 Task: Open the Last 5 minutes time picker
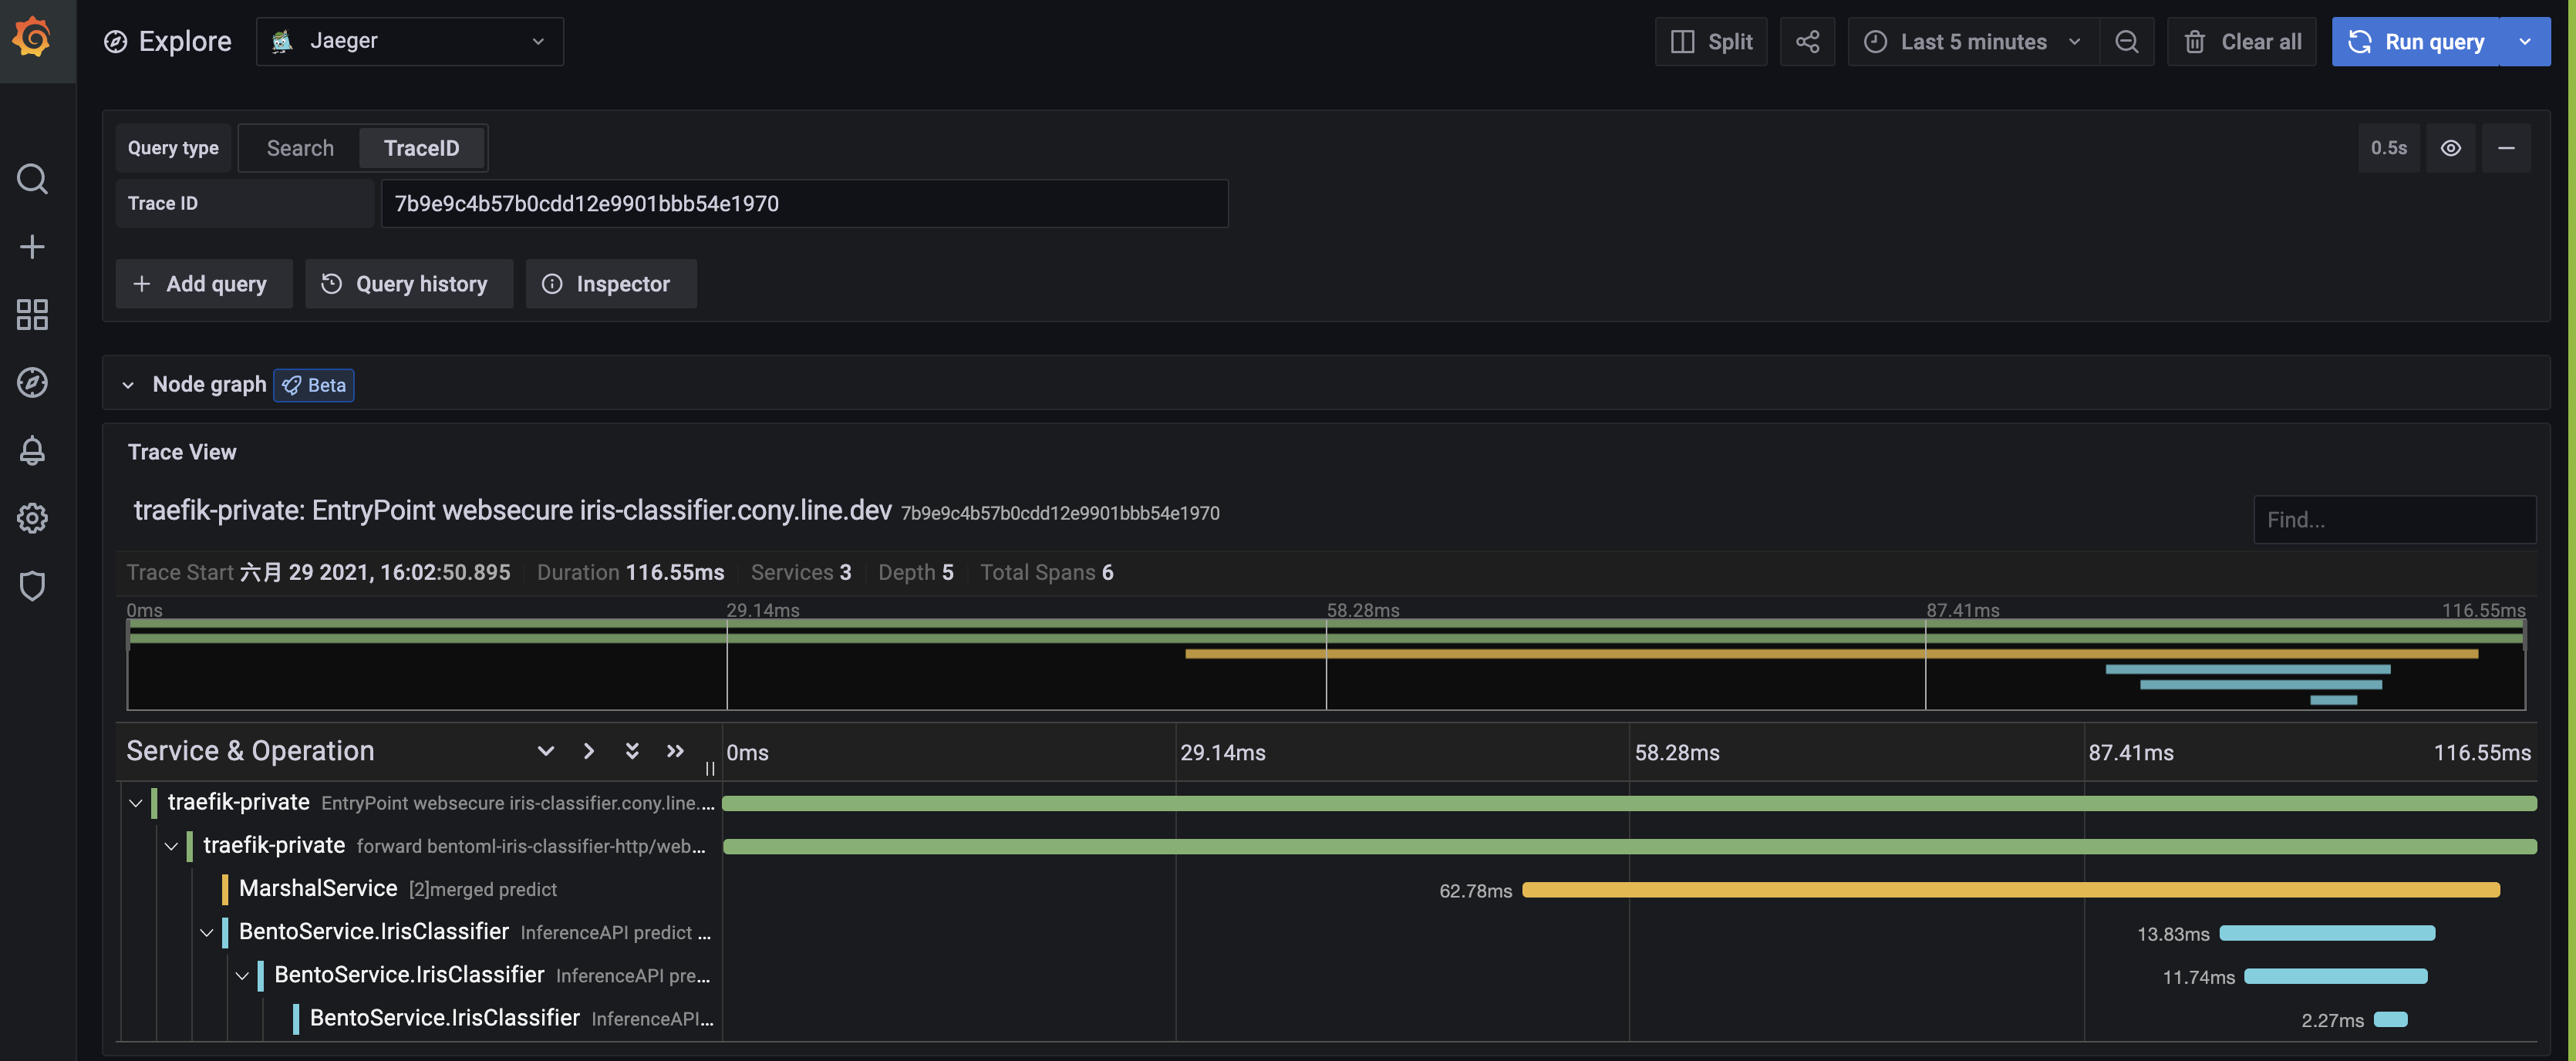(1973, 41)
